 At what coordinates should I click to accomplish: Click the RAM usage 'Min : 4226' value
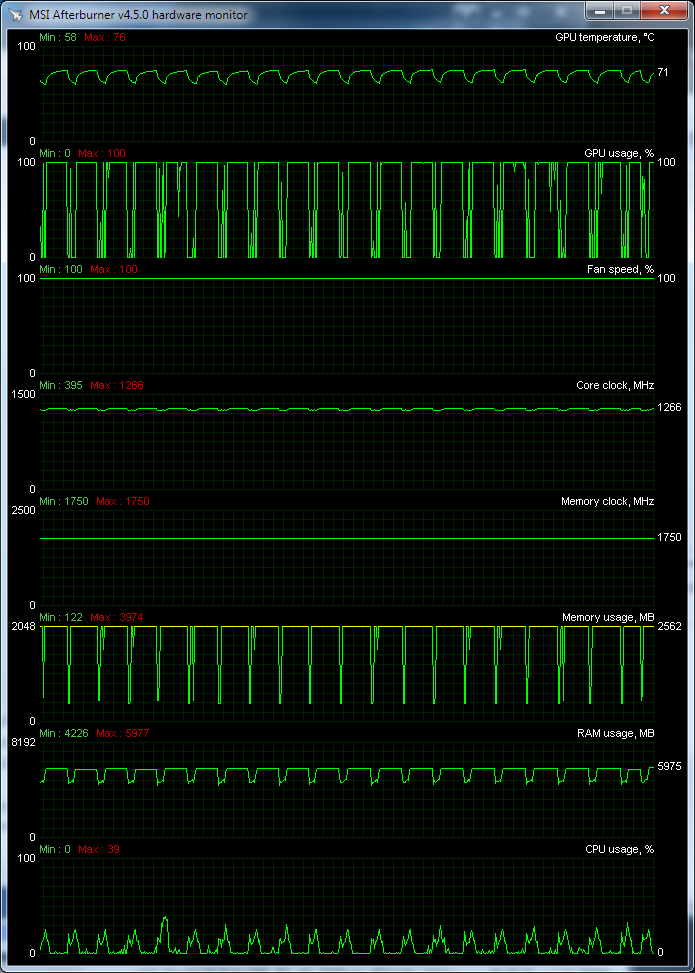pyautogui.click(x=63, y=733)
